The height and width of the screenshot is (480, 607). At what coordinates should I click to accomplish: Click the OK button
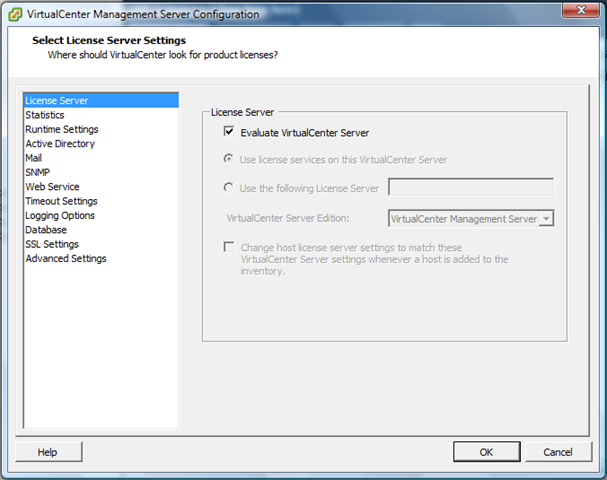(x=486, y=452)
